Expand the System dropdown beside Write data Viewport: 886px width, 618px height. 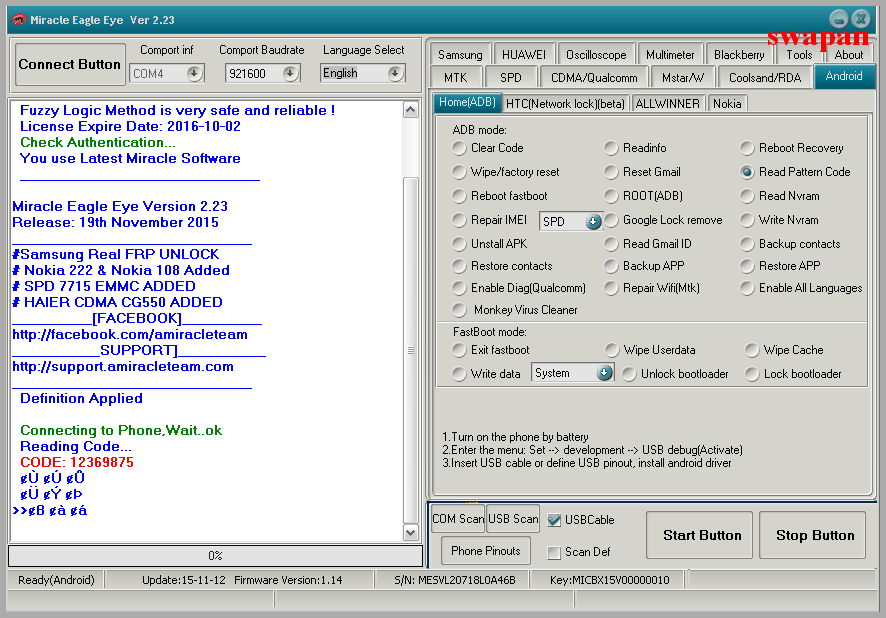[604, 373]
